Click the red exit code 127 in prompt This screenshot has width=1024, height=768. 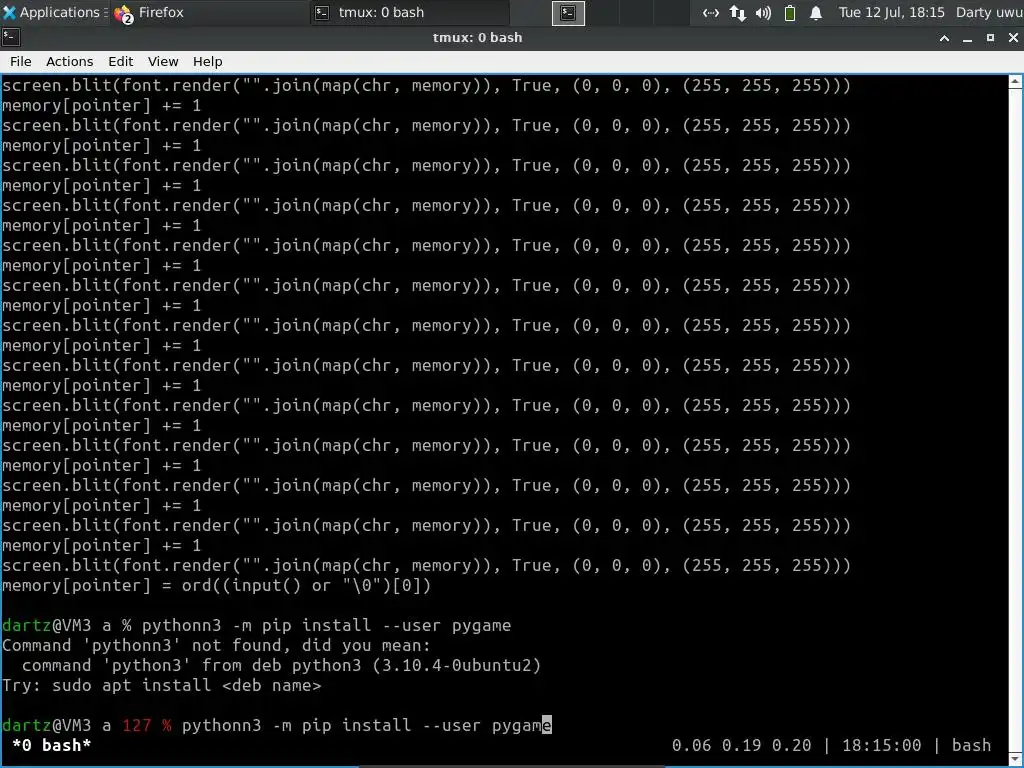[x=136, y=725]
